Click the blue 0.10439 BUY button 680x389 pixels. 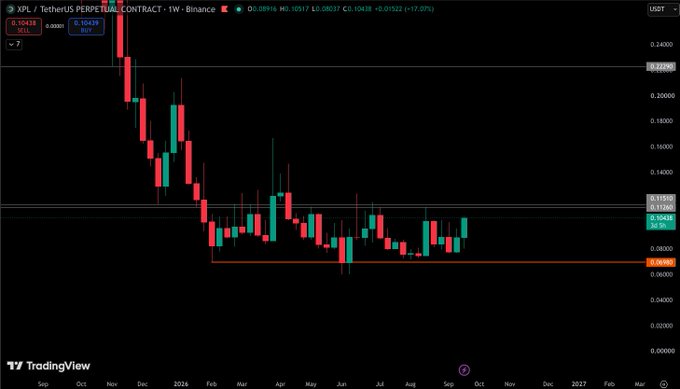click(x=86, y=26)
